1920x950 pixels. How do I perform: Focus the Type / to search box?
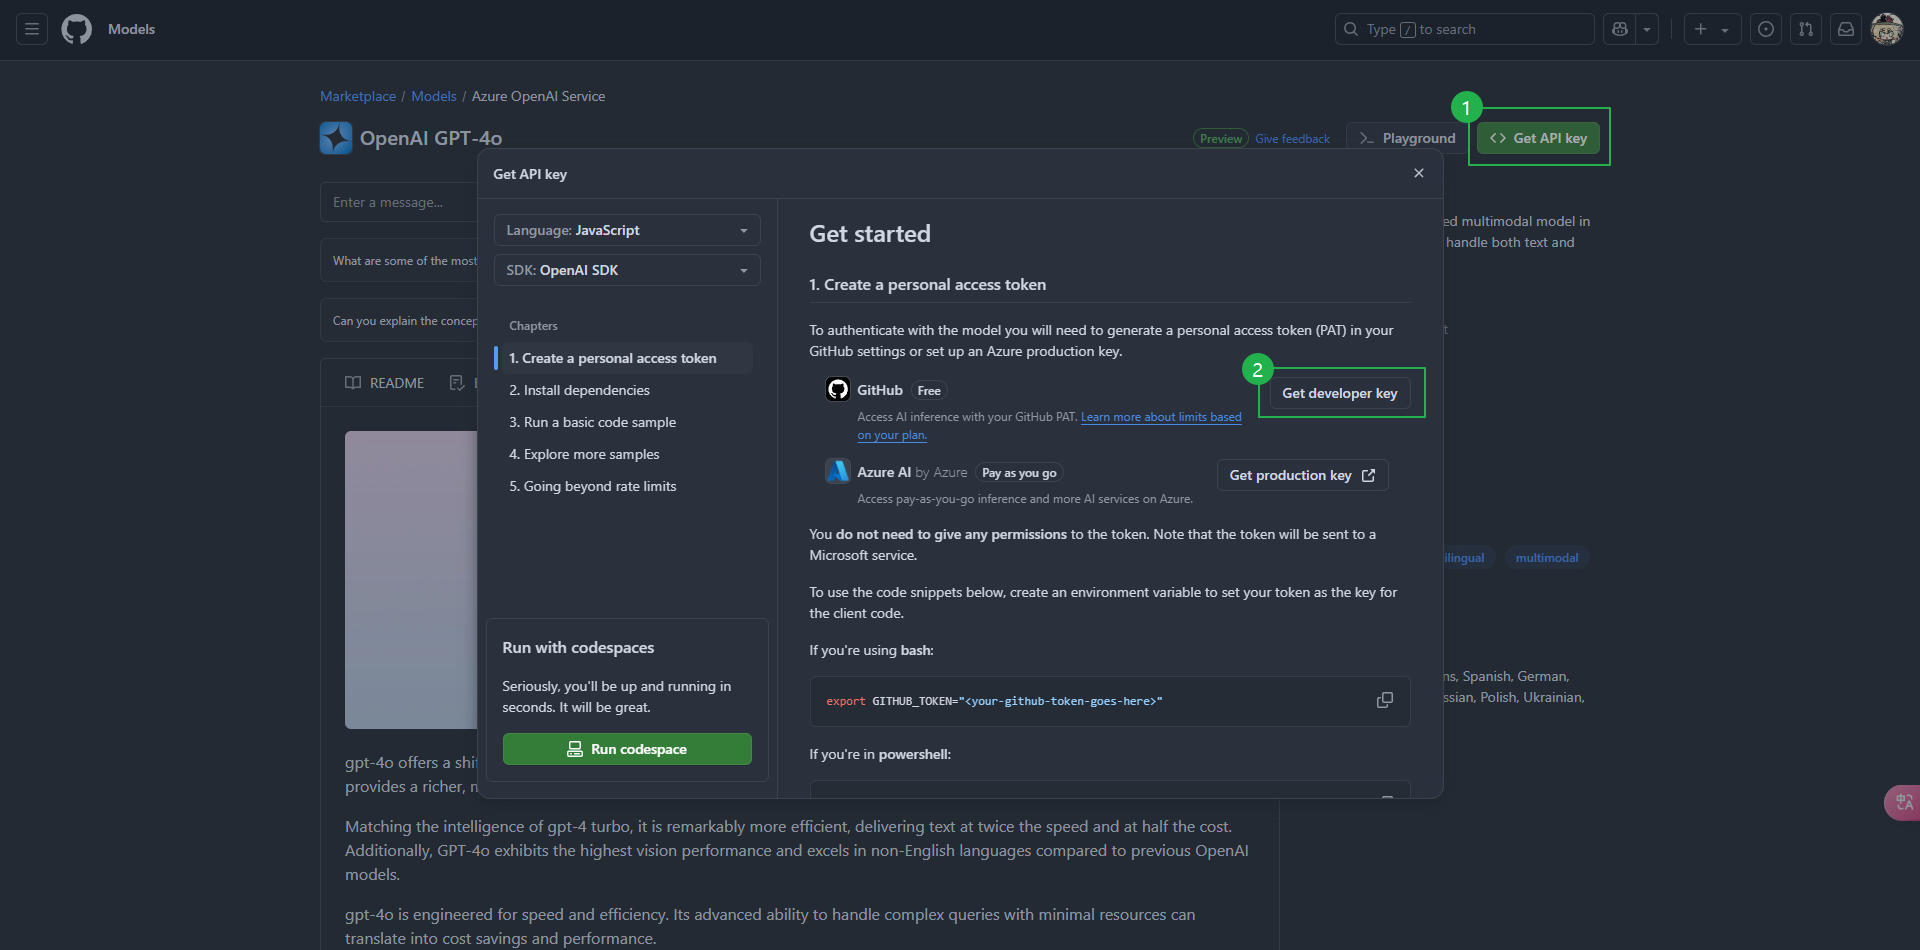pos(1464,29)
